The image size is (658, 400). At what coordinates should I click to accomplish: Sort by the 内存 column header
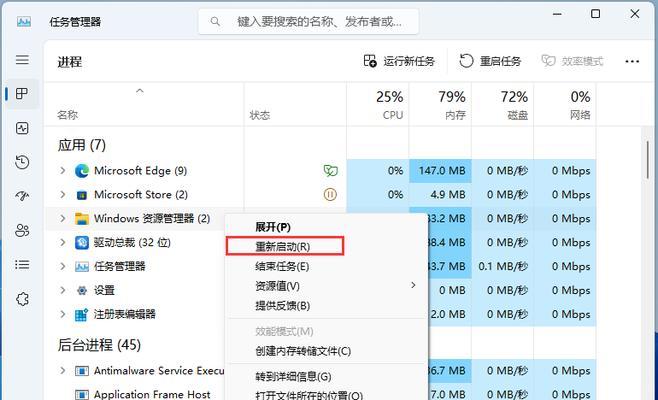(x=440, y=105)
